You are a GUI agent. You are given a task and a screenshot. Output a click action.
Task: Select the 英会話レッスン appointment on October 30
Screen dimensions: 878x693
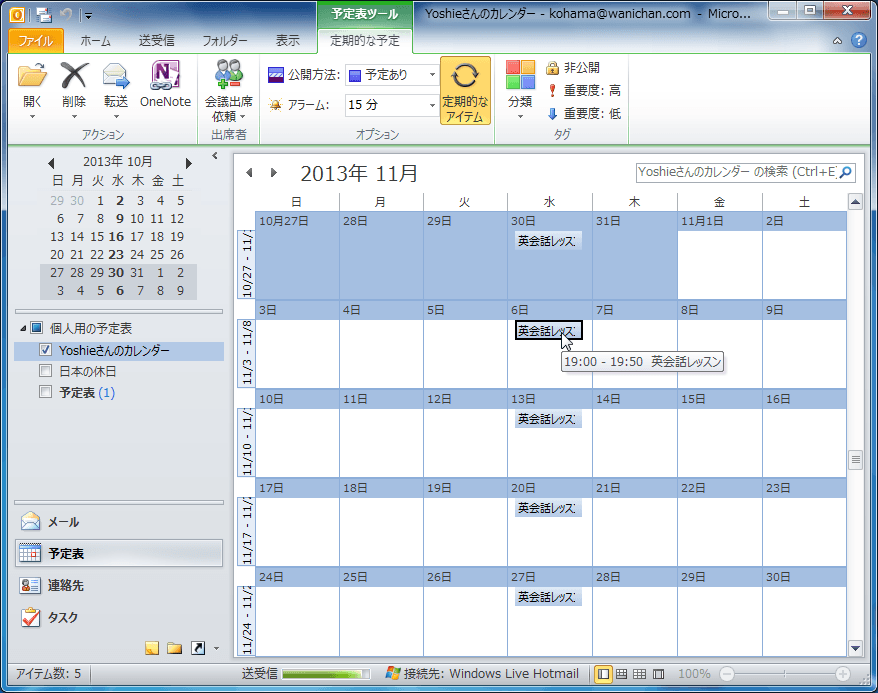[x=548, y=241]
